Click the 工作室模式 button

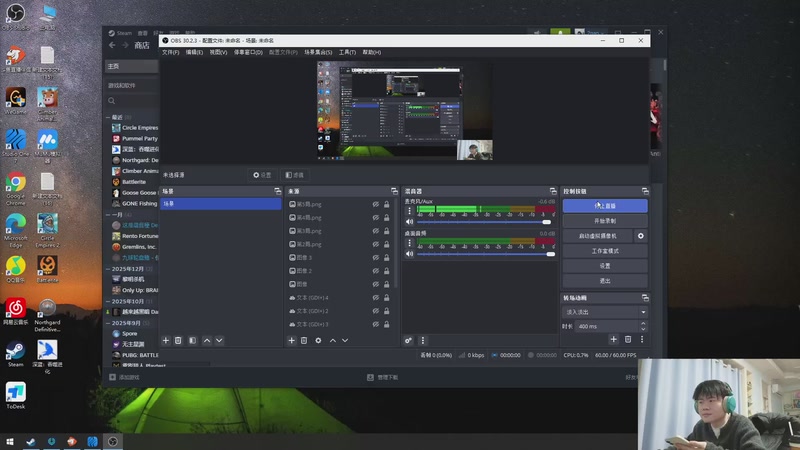[604, 251]
